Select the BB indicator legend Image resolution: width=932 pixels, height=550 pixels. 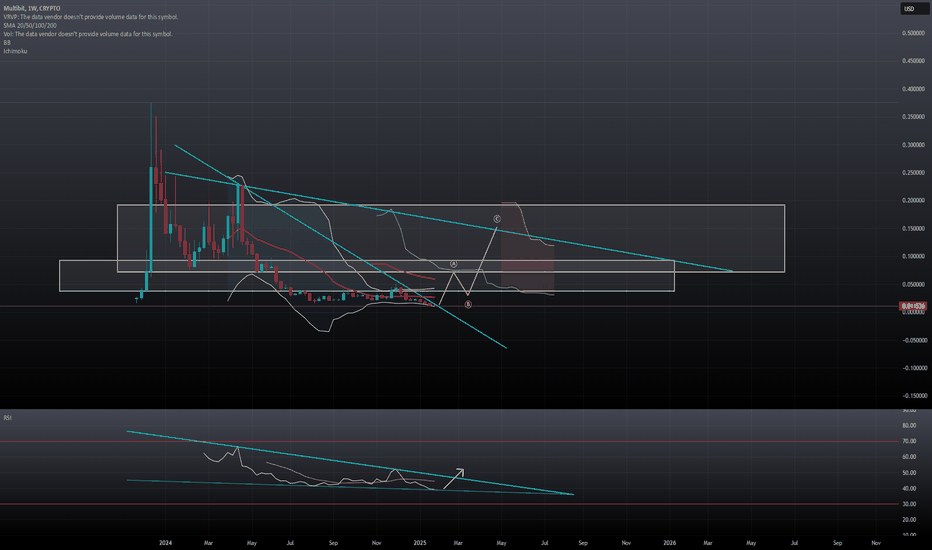coord(7,42)
